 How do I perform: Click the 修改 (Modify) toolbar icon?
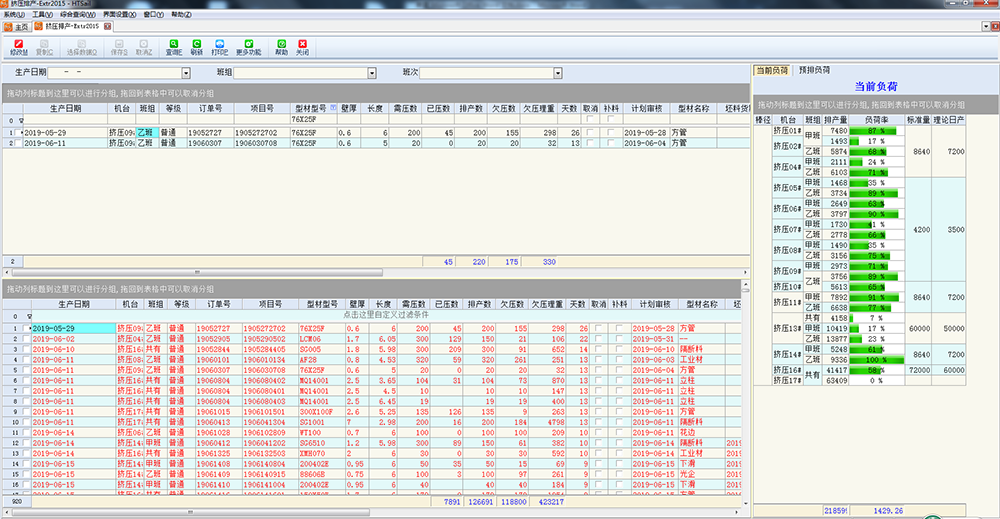point(18,46)
